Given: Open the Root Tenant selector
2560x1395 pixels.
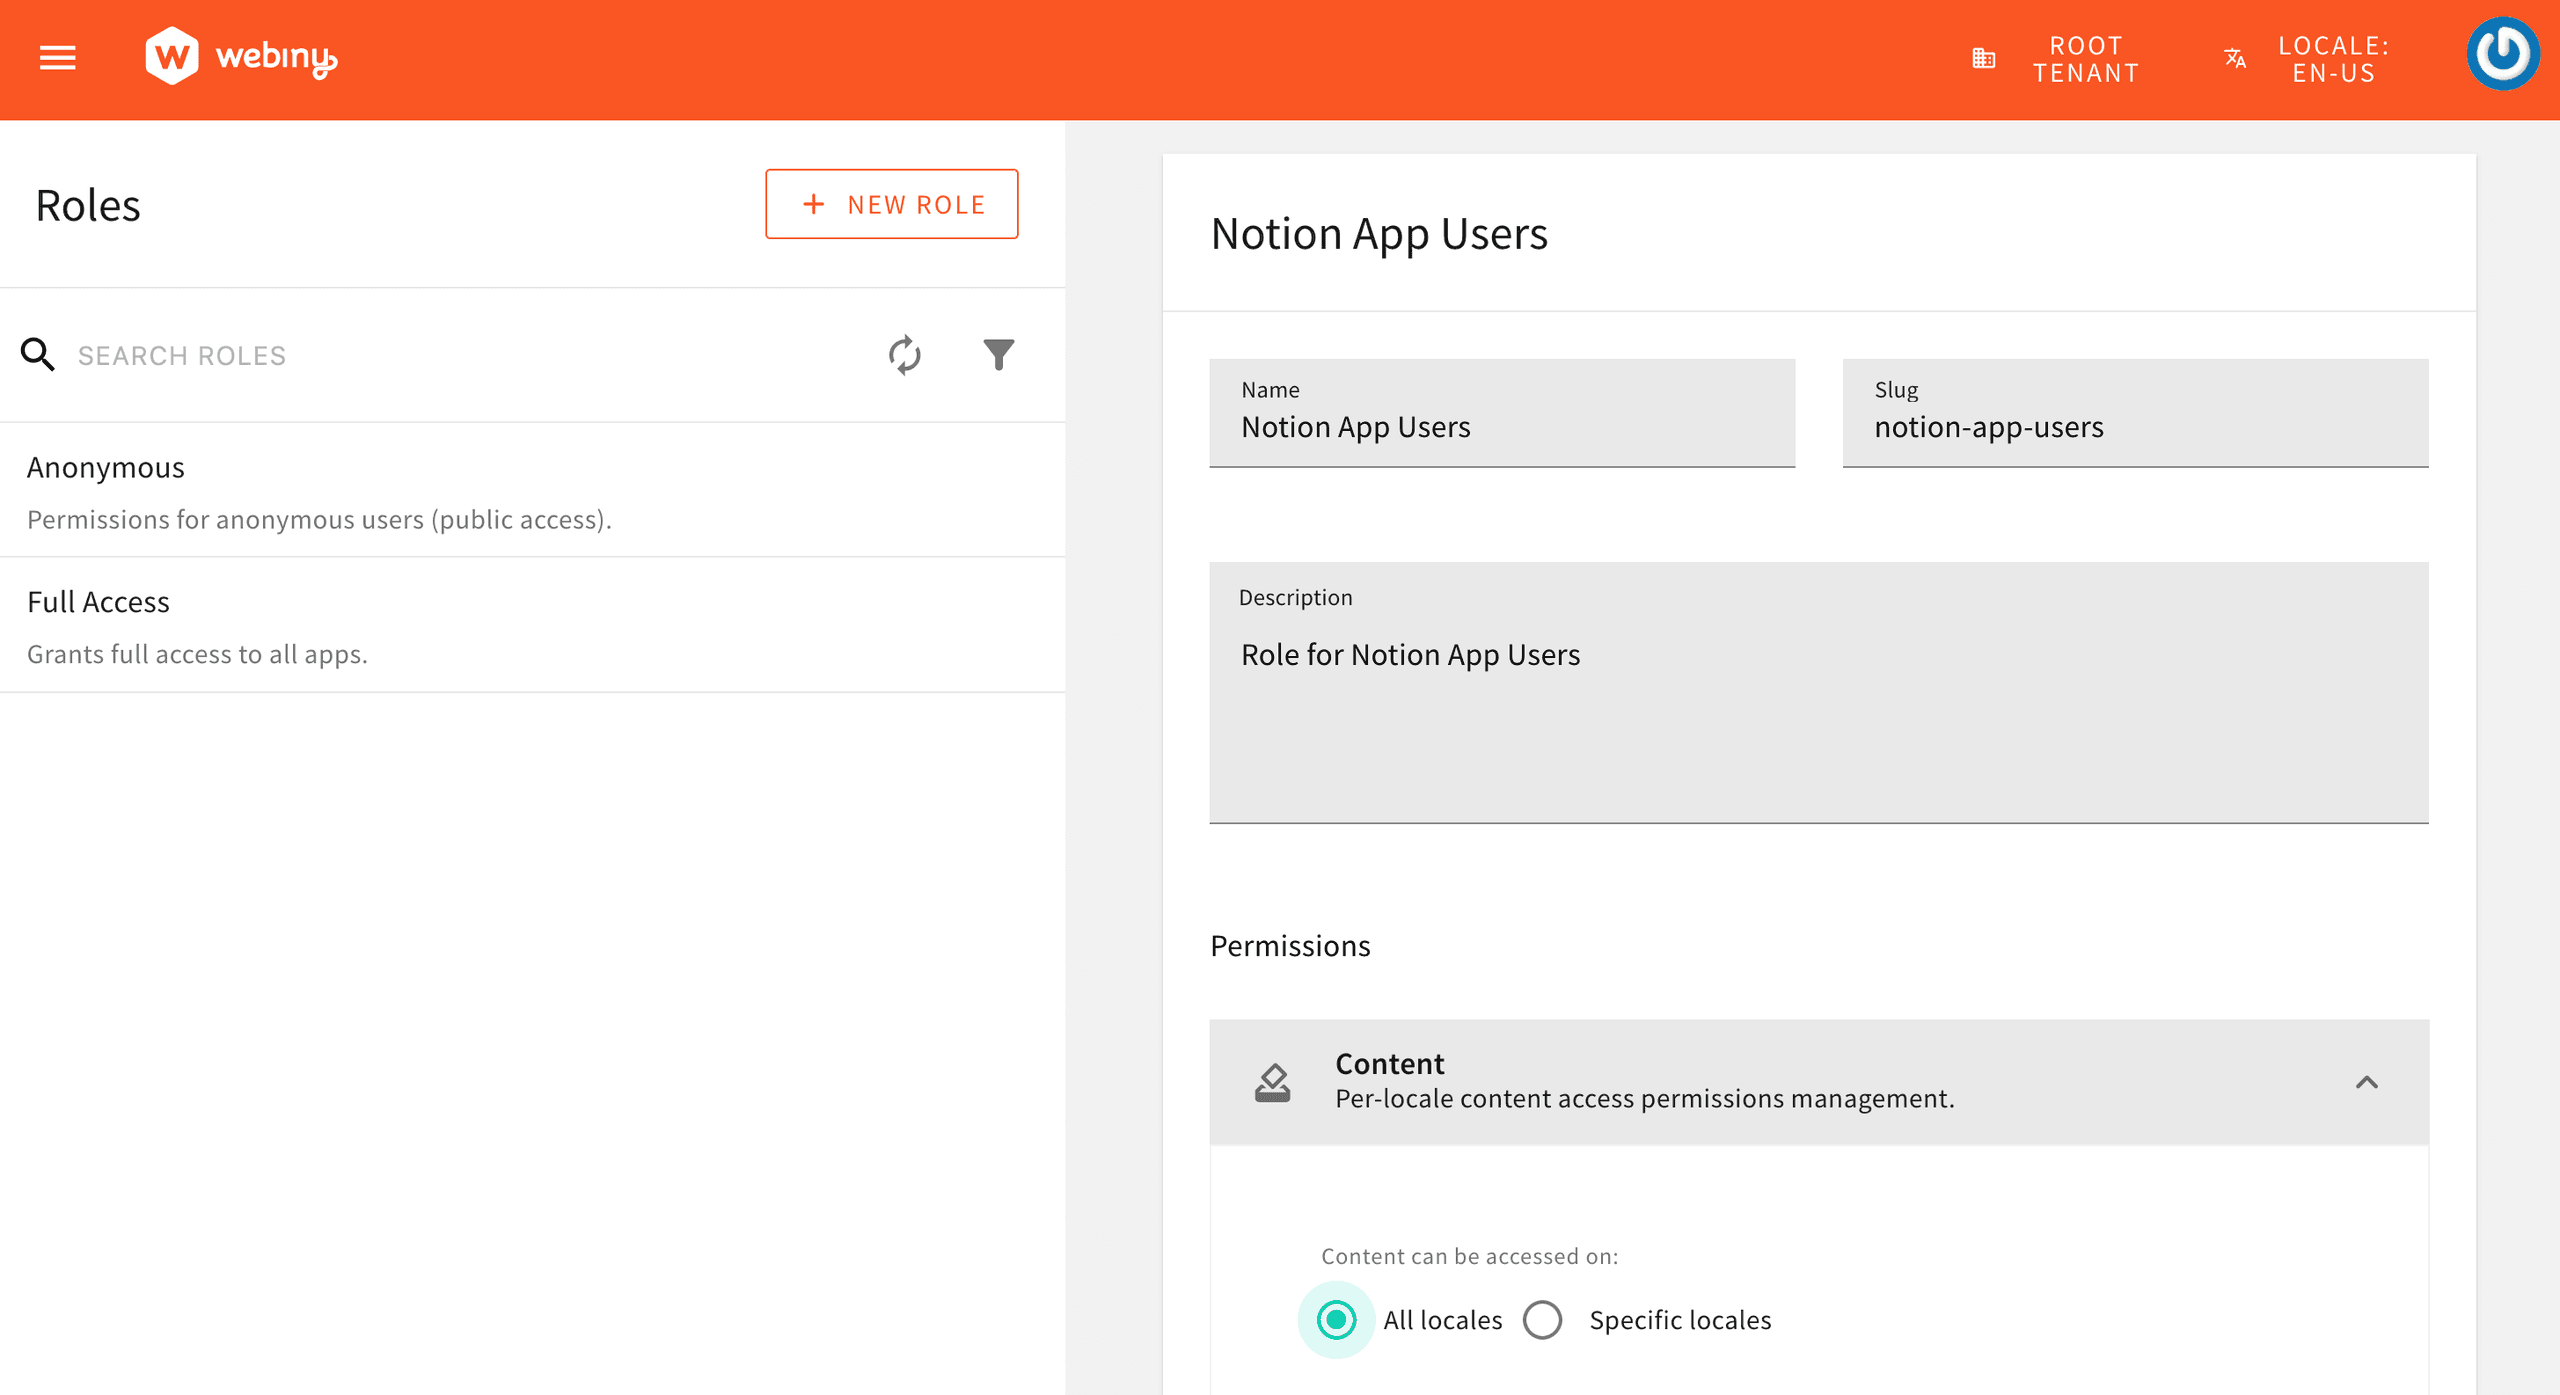Looking at the screenshot, I should [2085, 59].
